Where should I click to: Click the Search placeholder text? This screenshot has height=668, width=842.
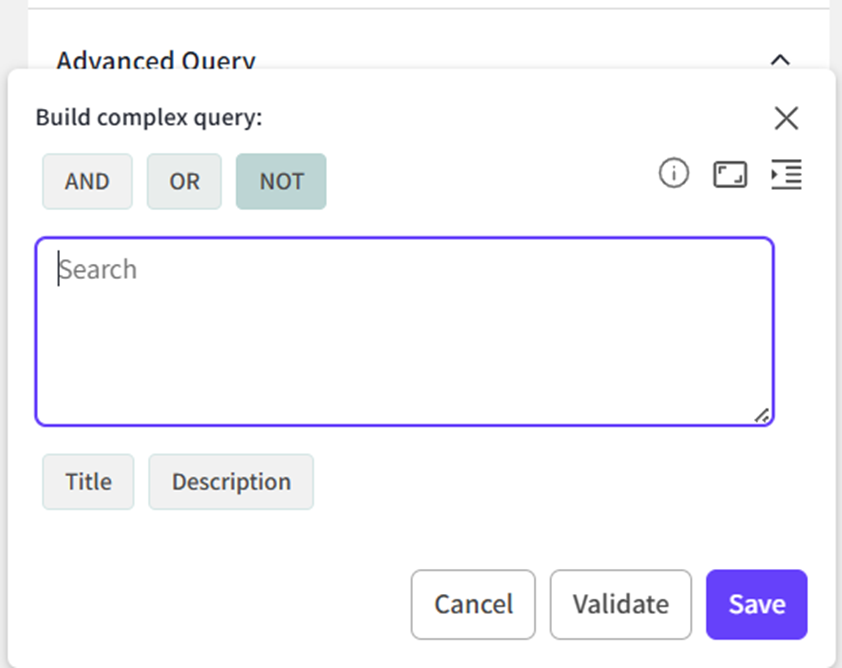click(x=98, y=270)
